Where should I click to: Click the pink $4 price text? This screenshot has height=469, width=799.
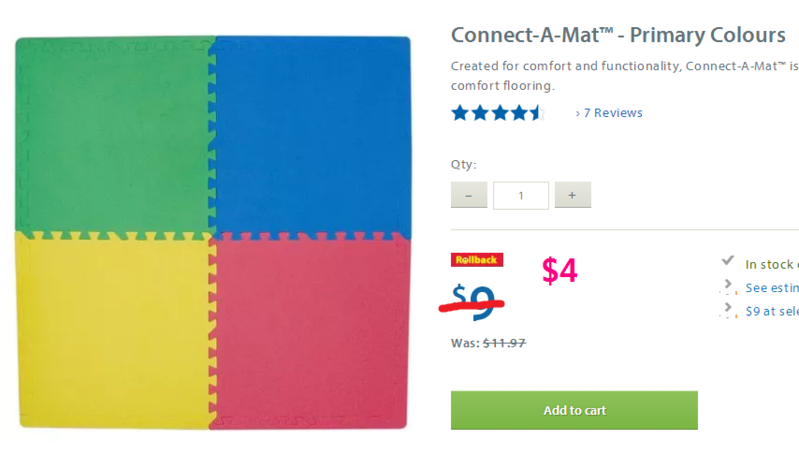pos(560,271)
